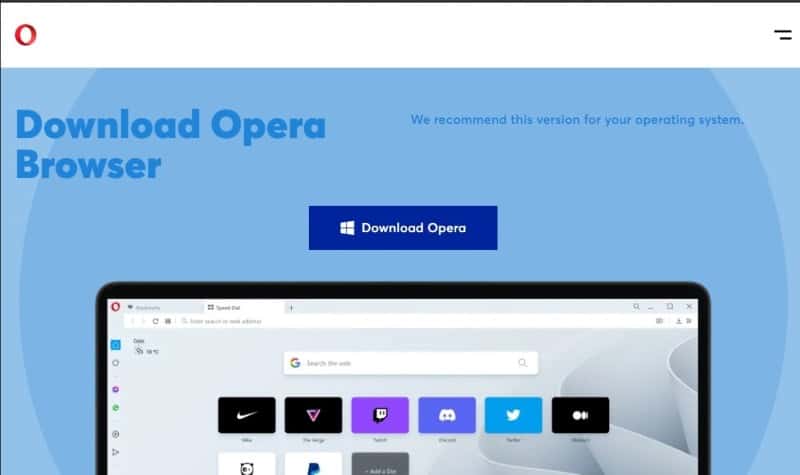
Task: Click the mockup's address bar field
Action: point(413,321)
